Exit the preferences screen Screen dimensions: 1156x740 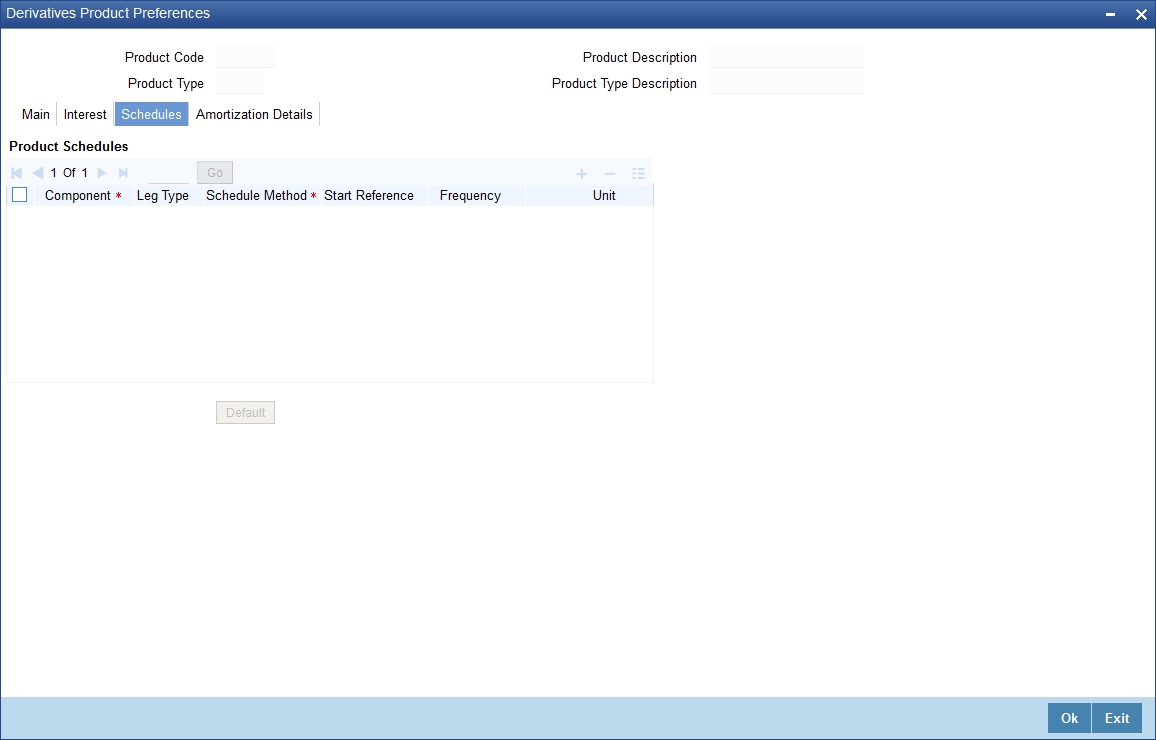(1116, 718)
